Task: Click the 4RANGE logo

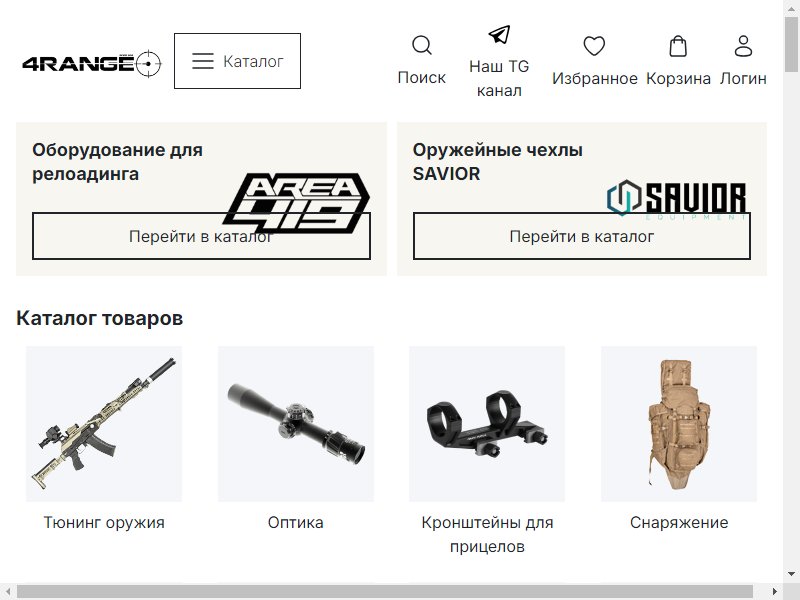Action: point(92,64)
